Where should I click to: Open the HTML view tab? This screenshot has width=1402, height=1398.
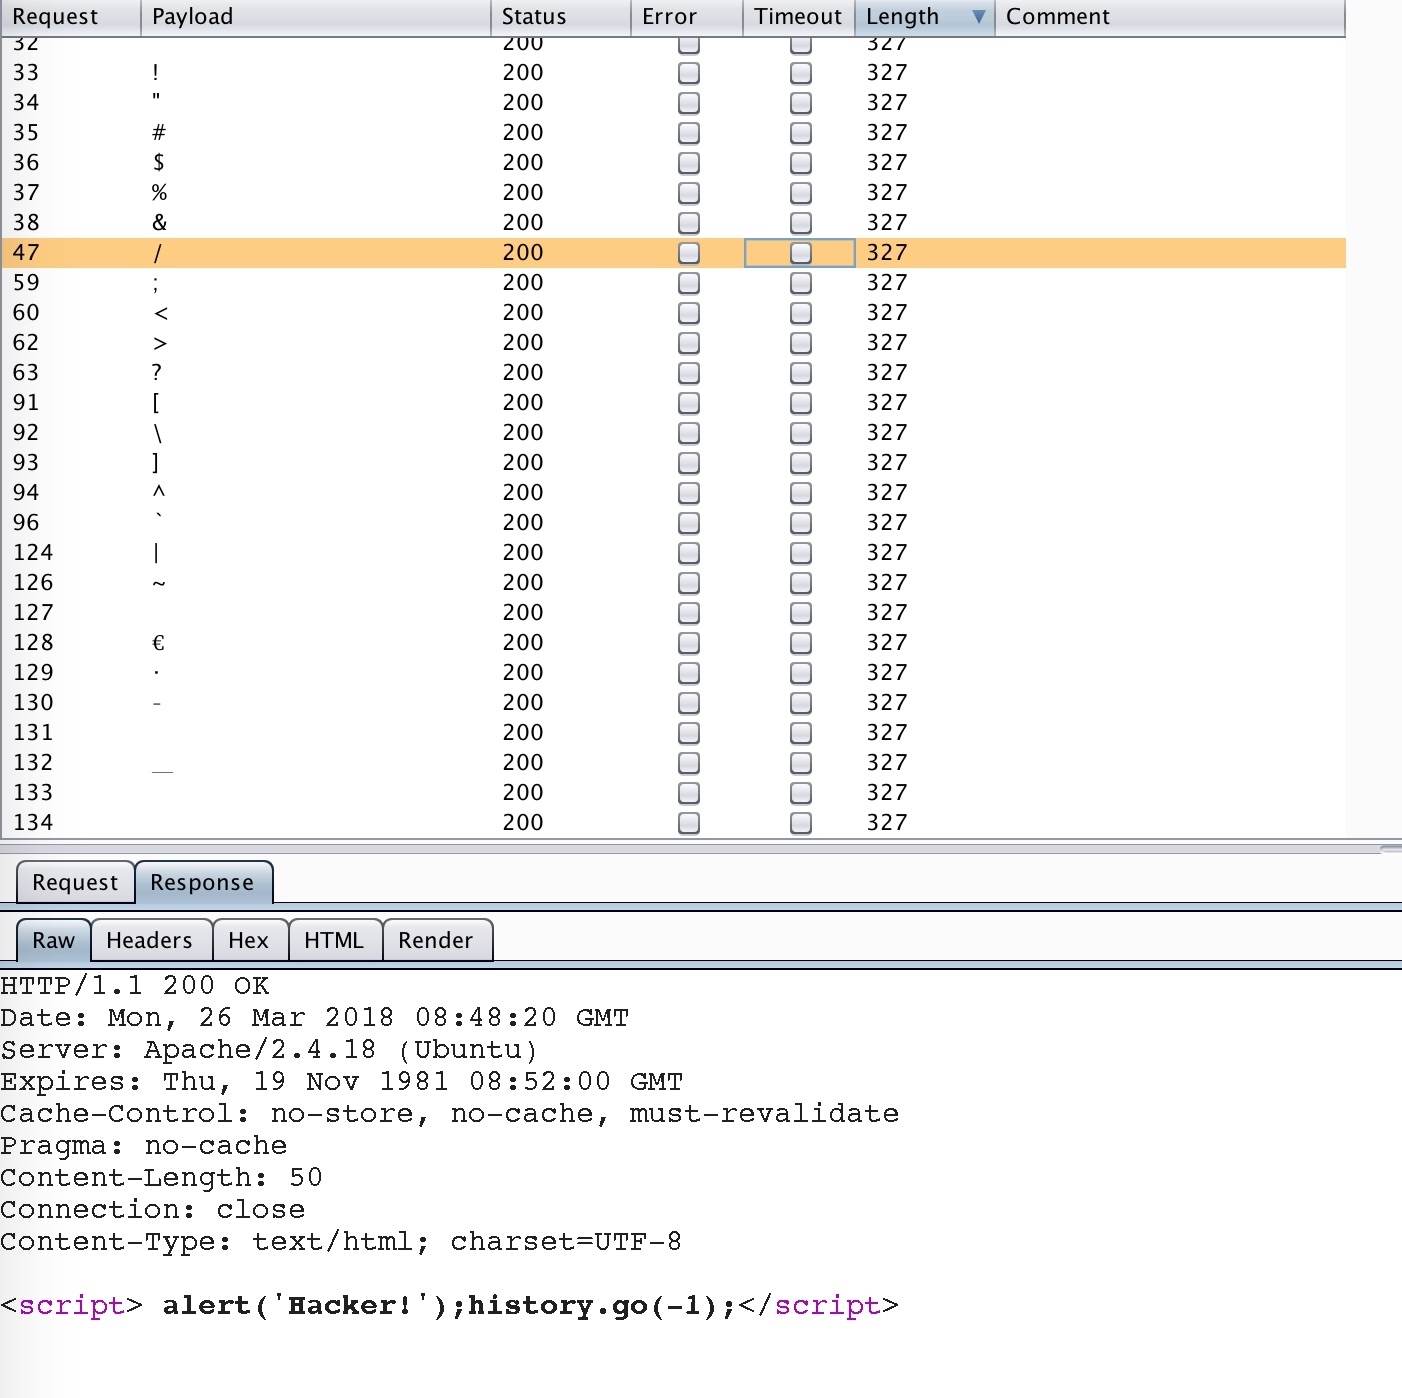pos(334,940)
